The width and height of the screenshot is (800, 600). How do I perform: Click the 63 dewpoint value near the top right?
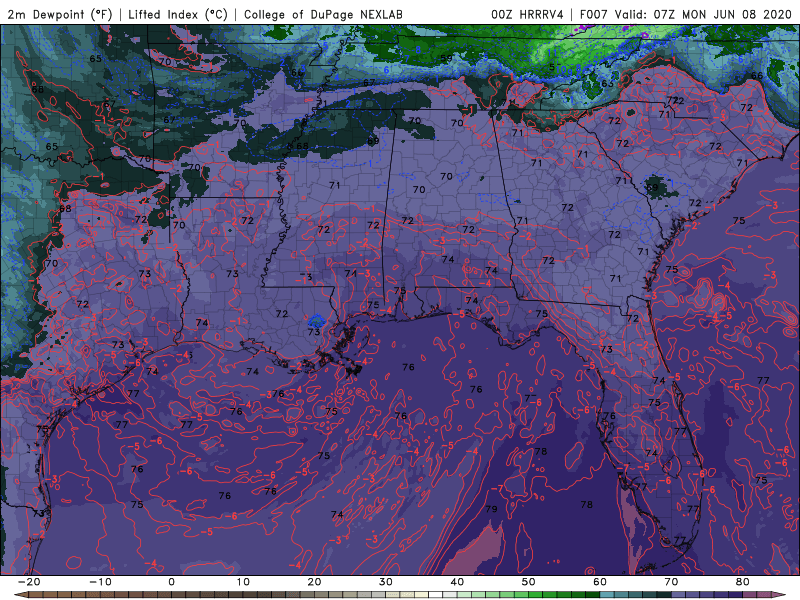coord(608,83)
